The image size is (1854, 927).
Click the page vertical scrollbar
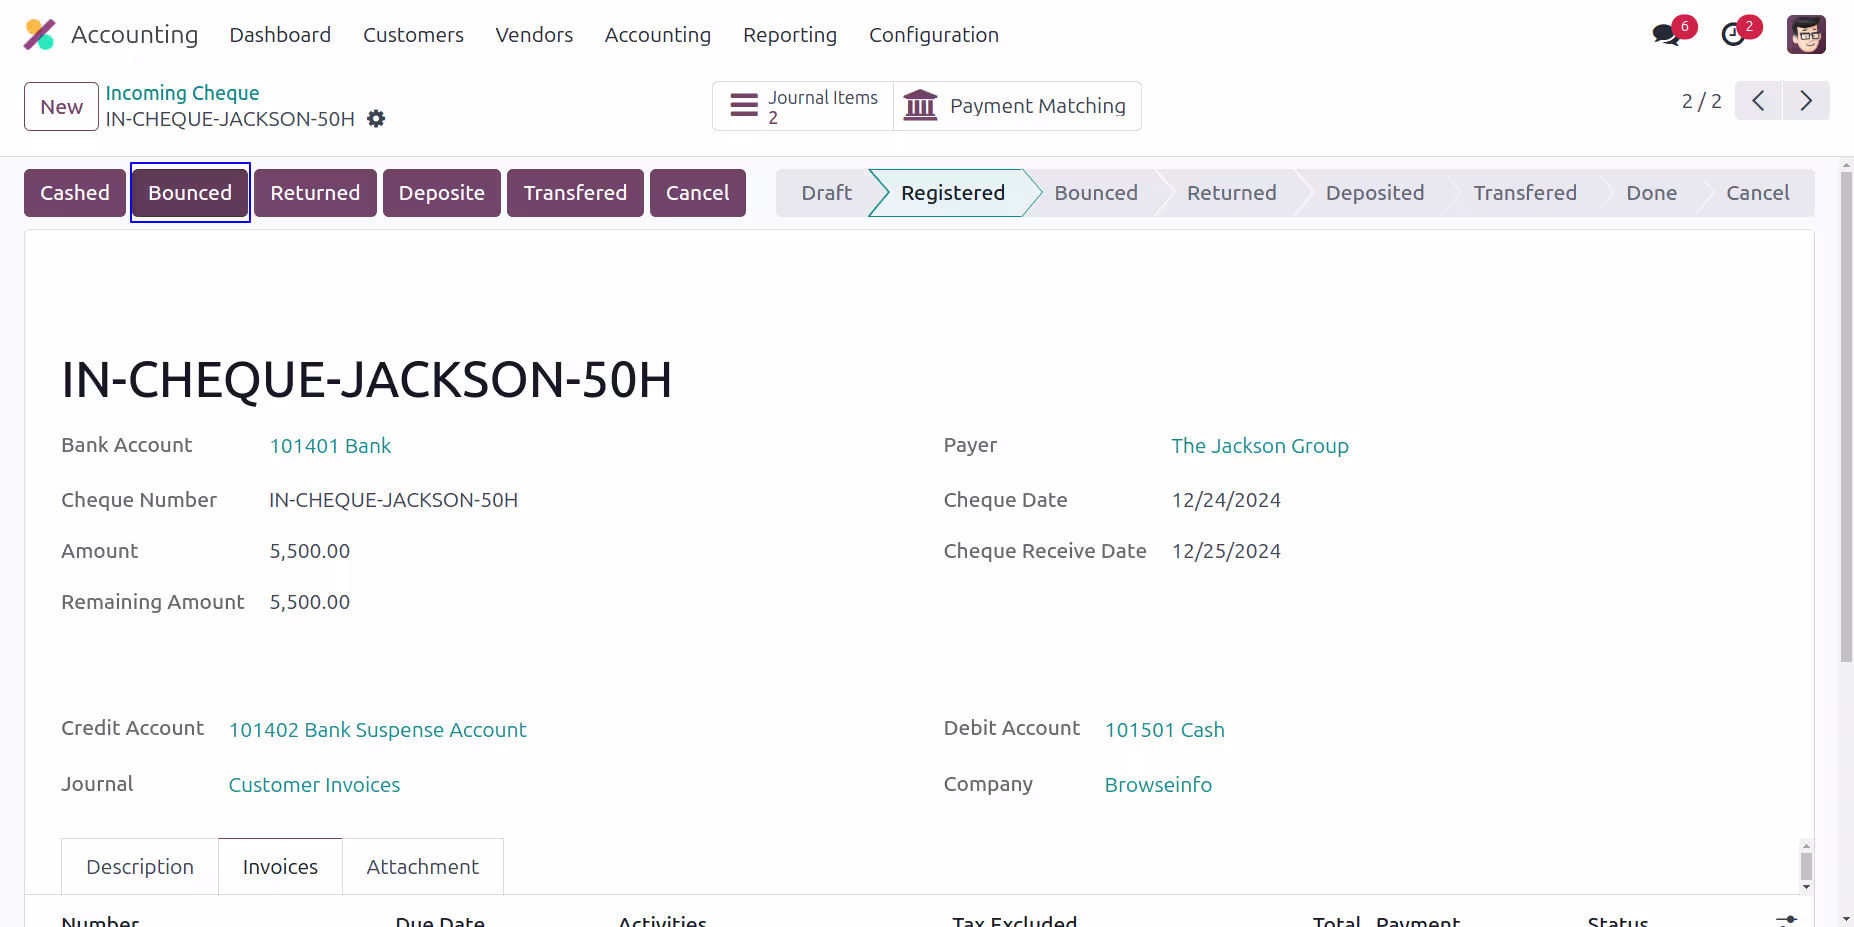click(1846, 418)
